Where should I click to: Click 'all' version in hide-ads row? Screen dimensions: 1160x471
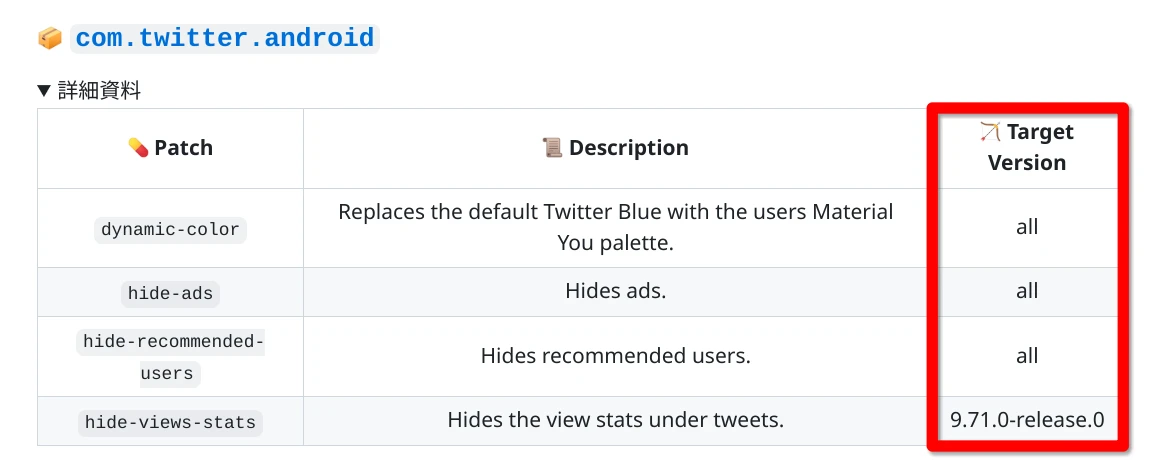(x=1027, y=291)
